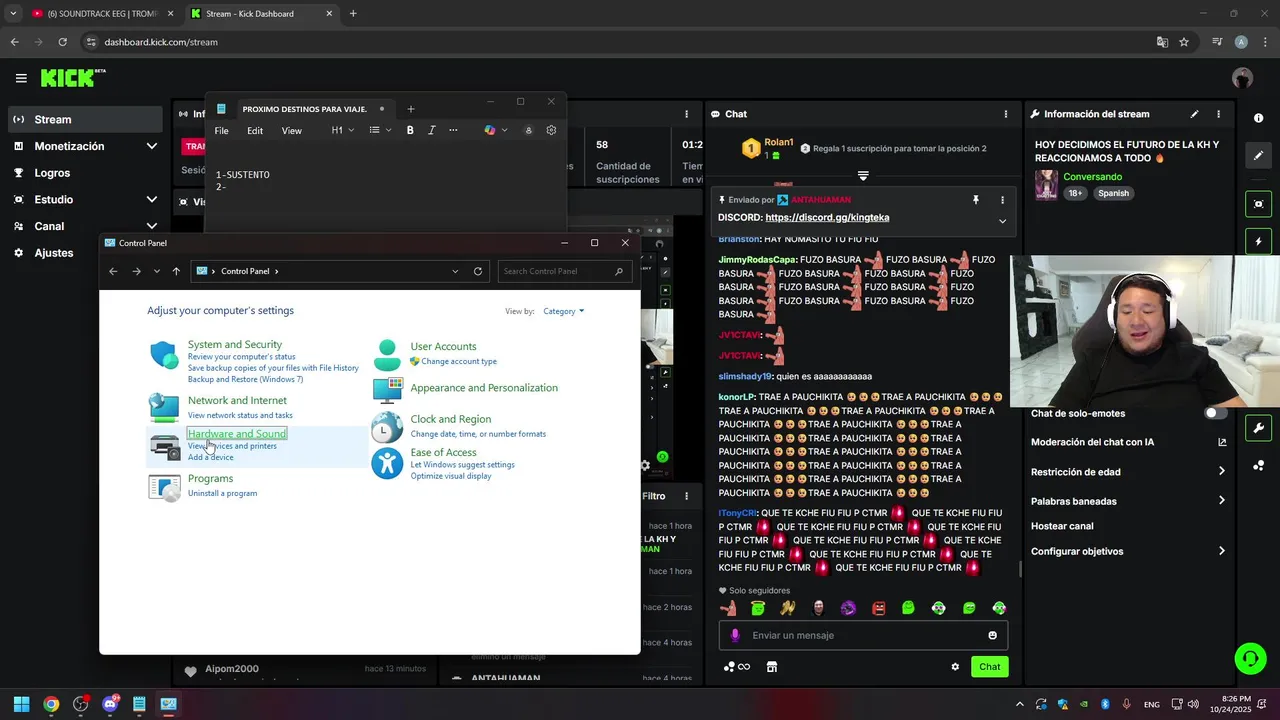Open the emoji picker in message box
The image size is (1280, 720).
[x=992, y=635]
